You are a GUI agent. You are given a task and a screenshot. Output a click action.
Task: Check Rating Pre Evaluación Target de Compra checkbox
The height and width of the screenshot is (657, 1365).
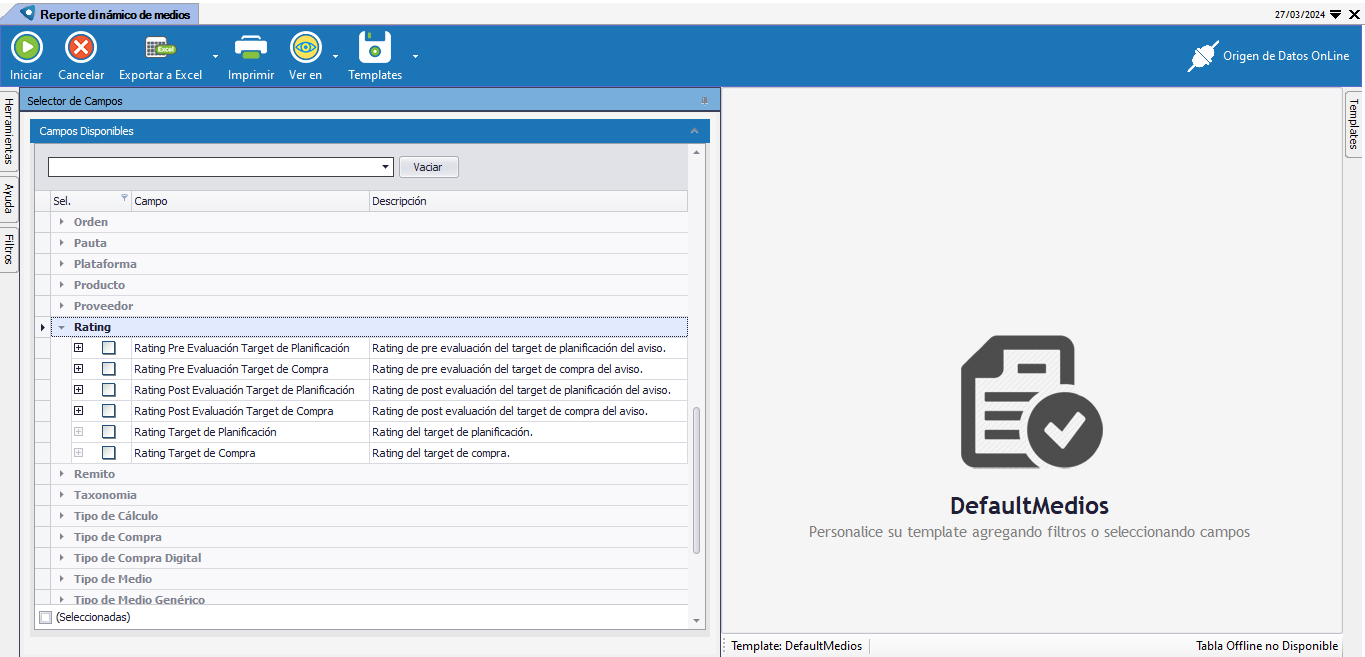click(x=109, y=369)
